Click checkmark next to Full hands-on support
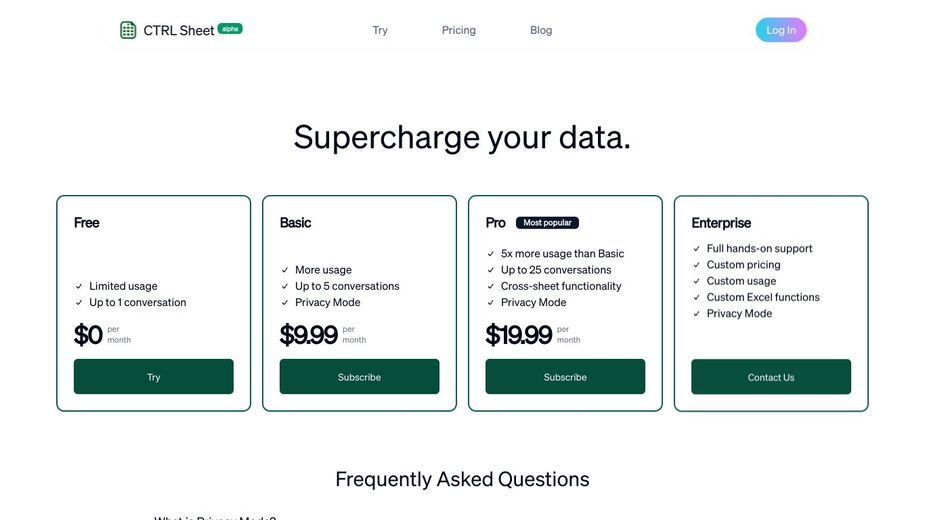Viewport: 925px width, 520px height. pos(696,248)
